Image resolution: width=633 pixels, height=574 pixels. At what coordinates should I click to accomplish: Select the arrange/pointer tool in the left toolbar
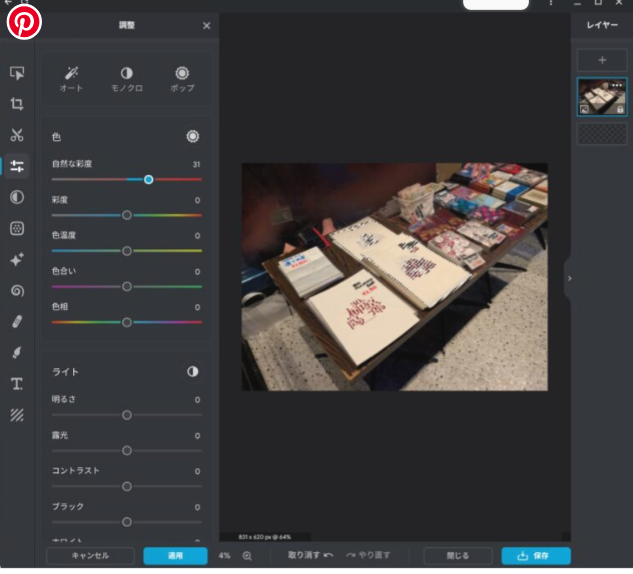17,73
